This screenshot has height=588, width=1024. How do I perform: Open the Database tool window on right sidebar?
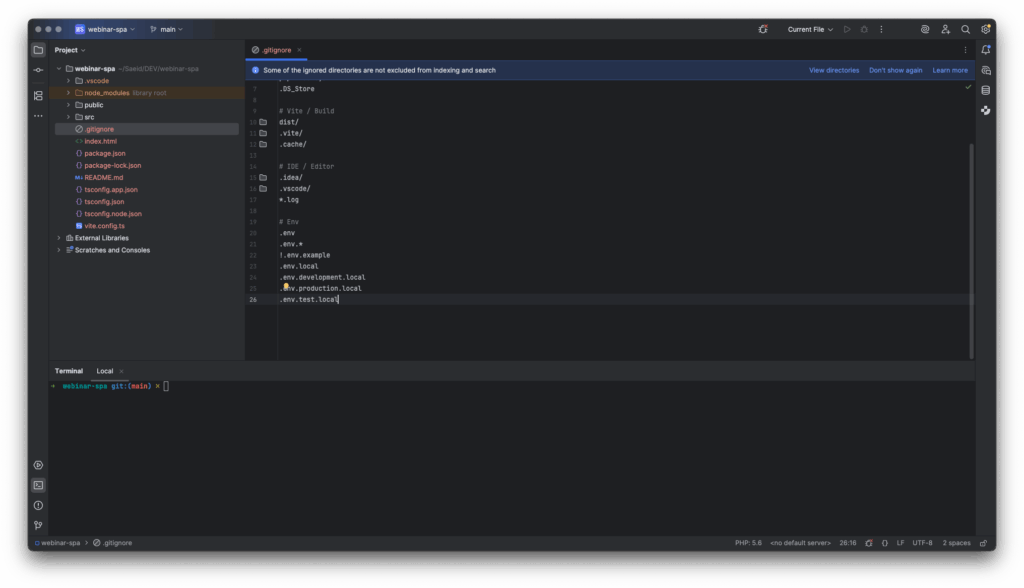[x=985, y=90]
